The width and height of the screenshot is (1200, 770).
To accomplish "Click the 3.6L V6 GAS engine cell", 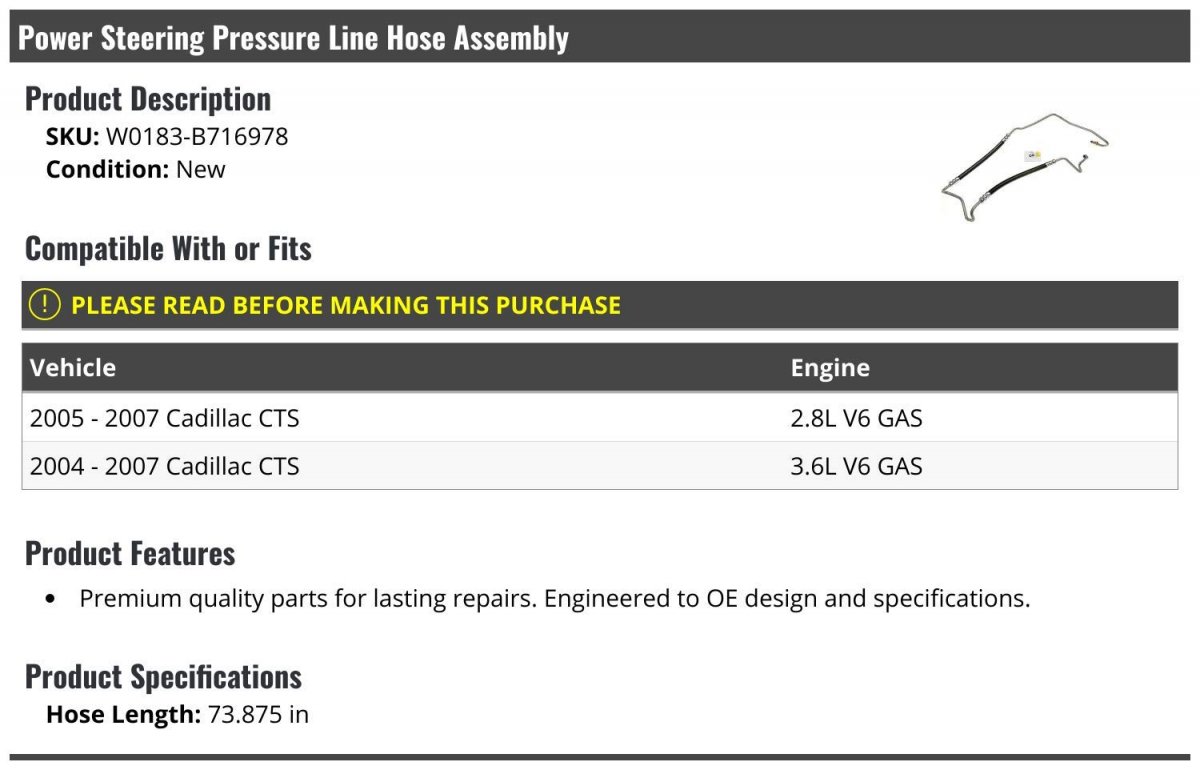I will point(856,465).
